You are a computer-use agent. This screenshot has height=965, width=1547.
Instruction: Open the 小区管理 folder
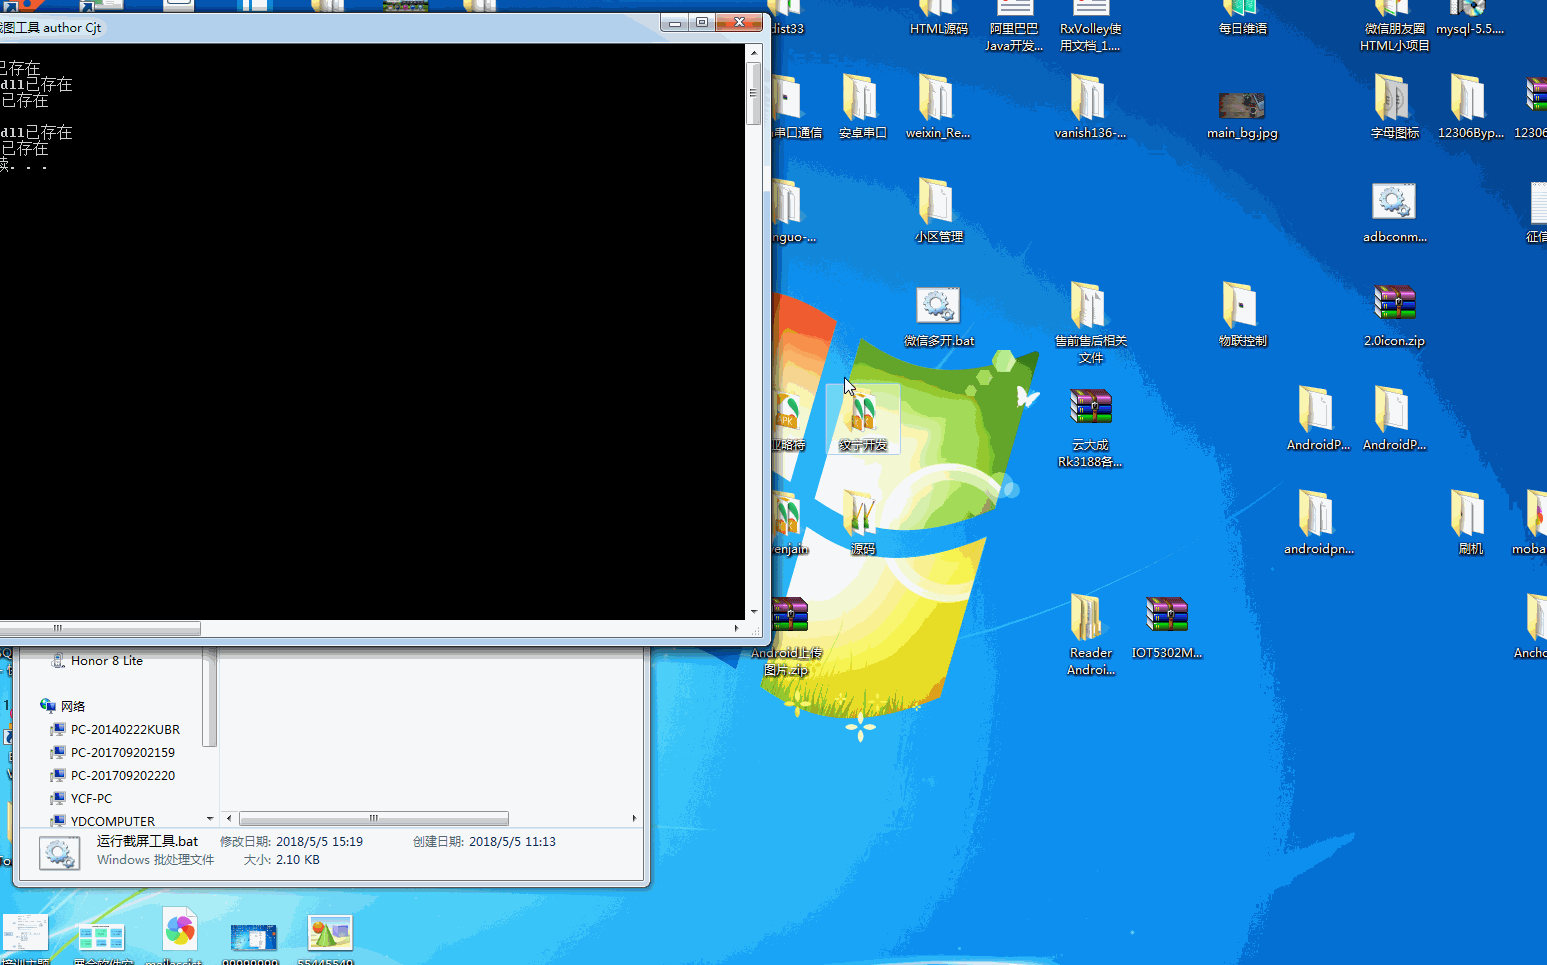click(x=937, y=211)
